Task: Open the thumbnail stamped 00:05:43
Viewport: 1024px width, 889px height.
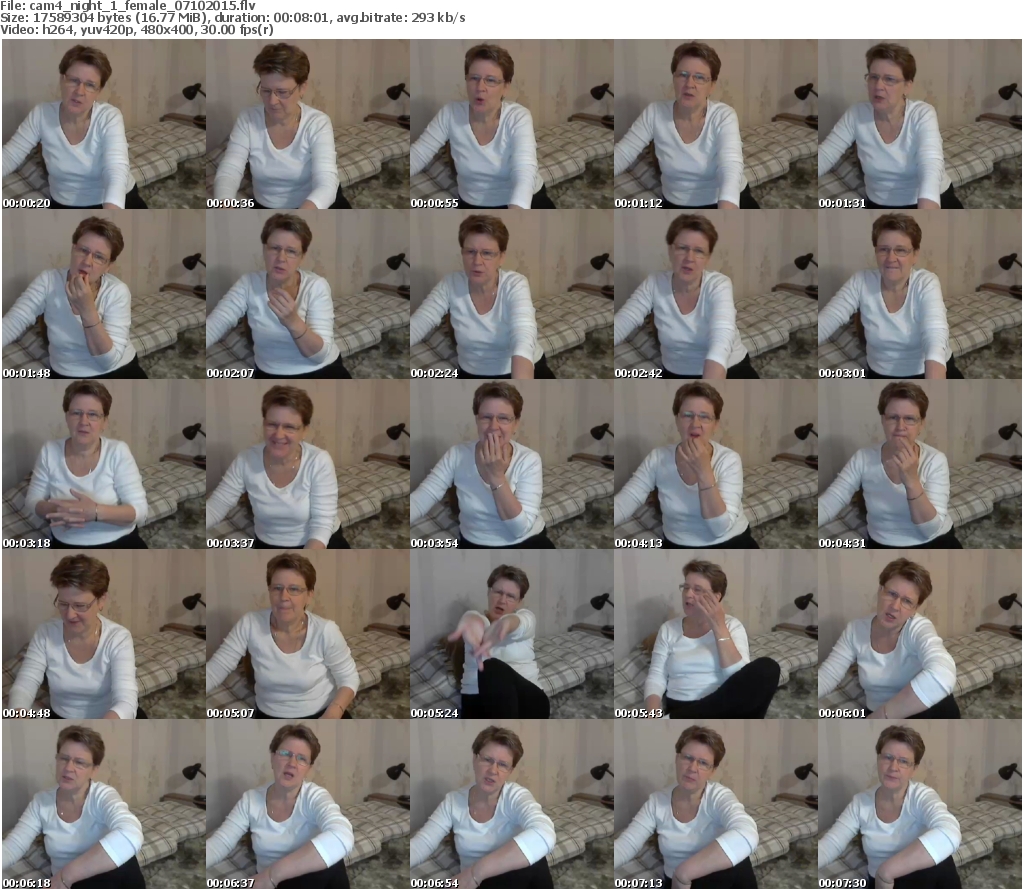Action: pos(716,634)
